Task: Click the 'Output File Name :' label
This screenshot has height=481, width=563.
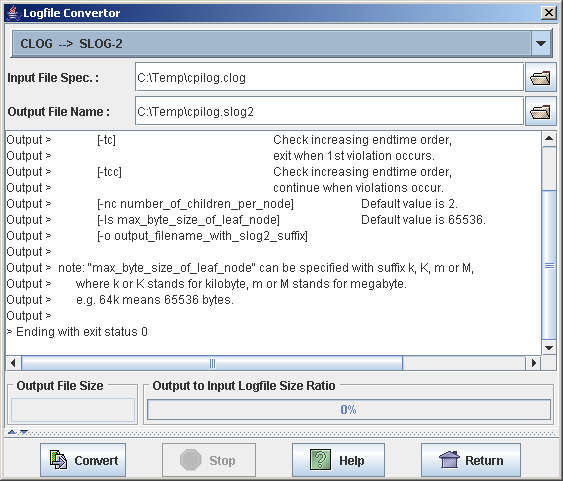Action: click(59, 112)
